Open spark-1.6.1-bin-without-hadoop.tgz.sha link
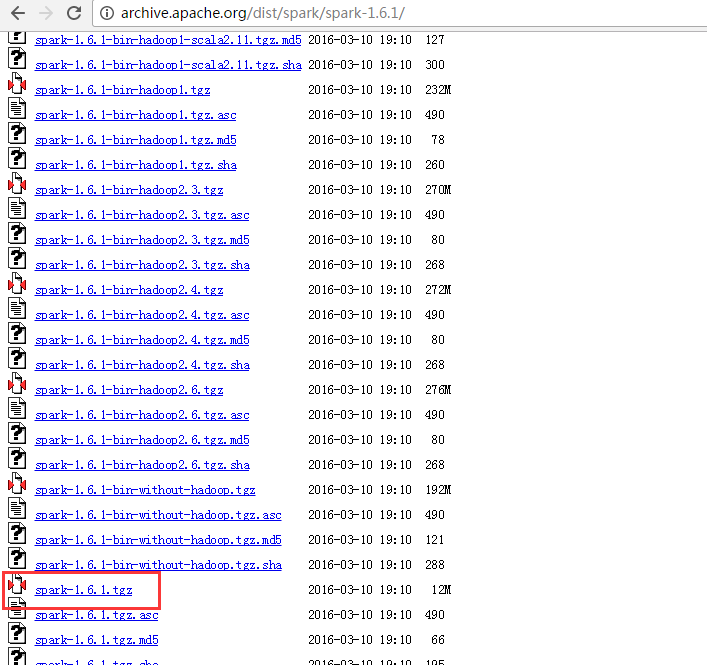The width and height of the screenshot is (707, 665). [158, 566]
